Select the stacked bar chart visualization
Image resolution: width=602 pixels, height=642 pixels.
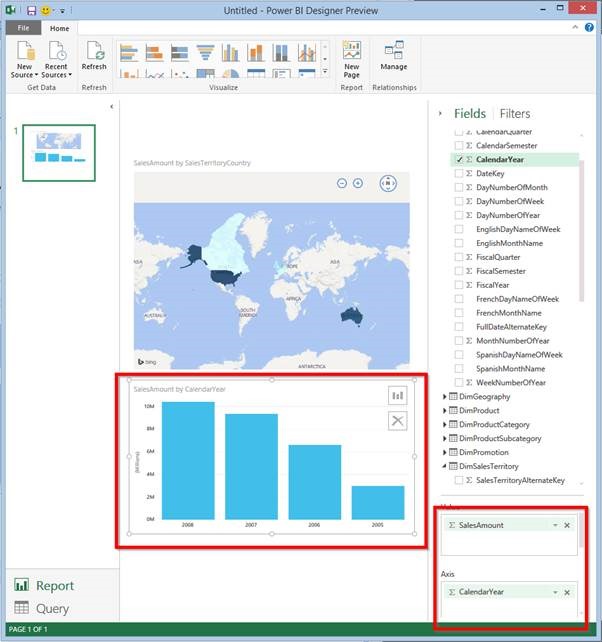coord(154,53)
